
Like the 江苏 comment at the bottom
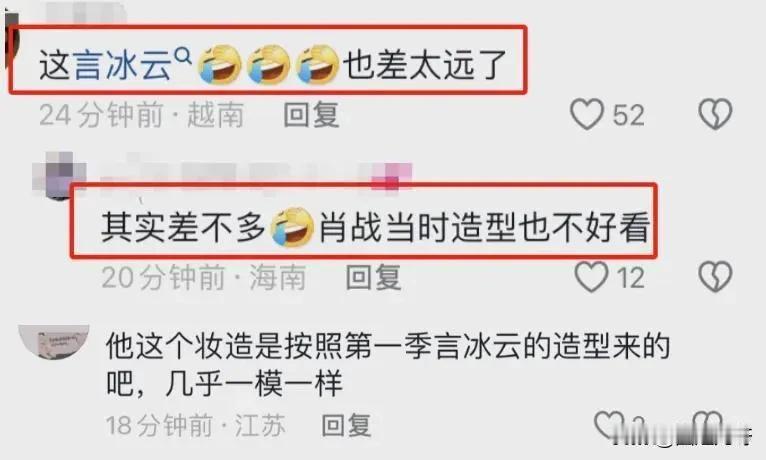coord(609,425)
